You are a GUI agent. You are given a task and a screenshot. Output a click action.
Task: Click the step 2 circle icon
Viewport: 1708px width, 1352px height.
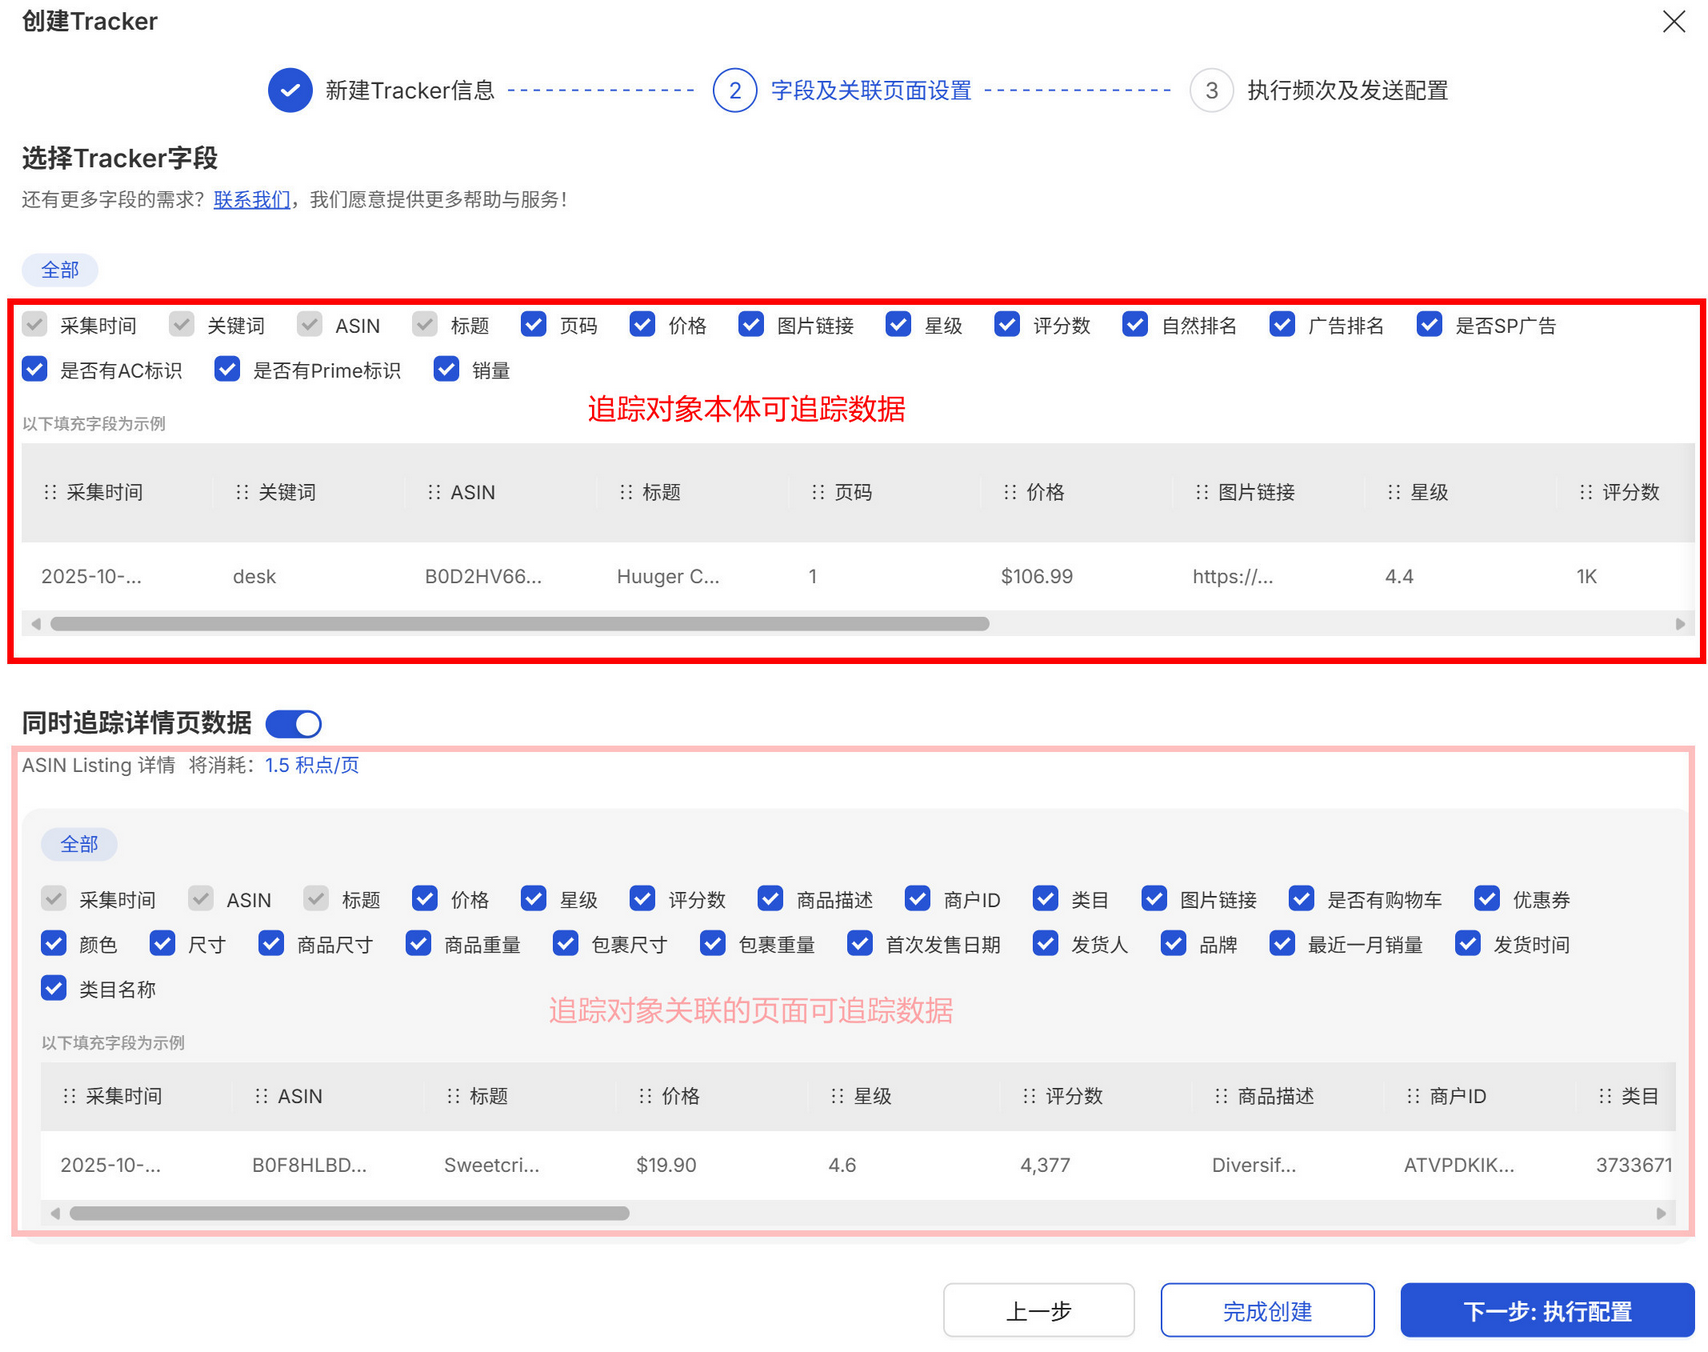coord(735,90)
